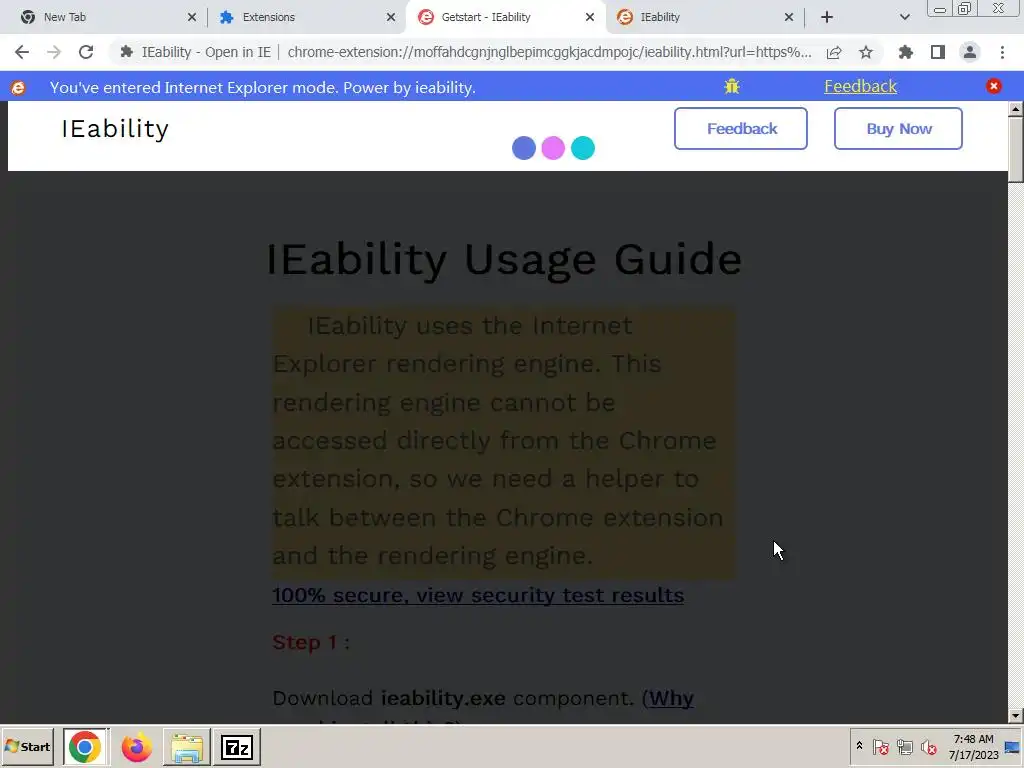Click the vertical scrollbar thumb
This screenshot has height=768, width=1024.
point(1016,150)
